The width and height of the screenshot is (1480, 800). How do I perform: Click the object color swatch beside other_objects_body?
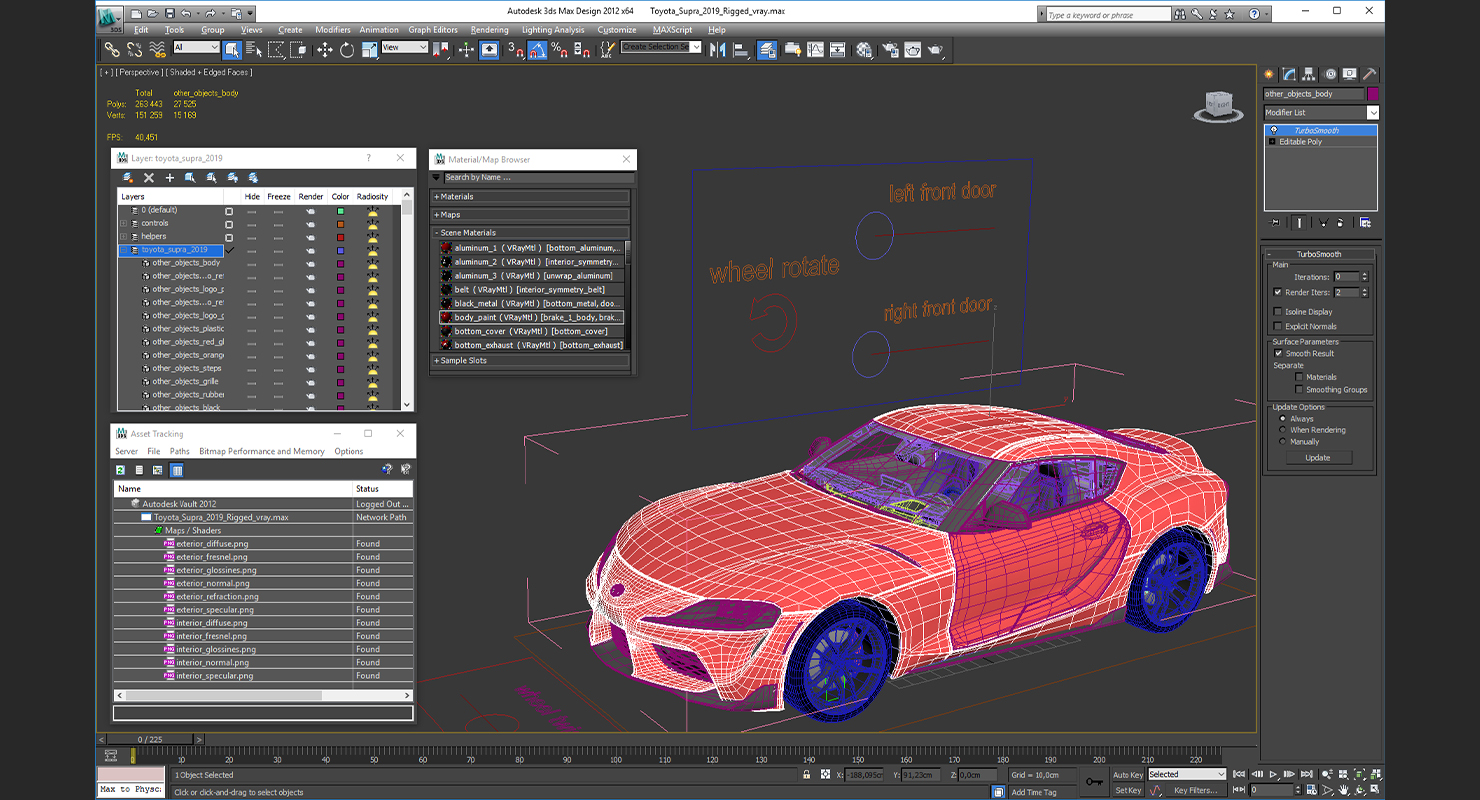click(x=1373, y=94)
